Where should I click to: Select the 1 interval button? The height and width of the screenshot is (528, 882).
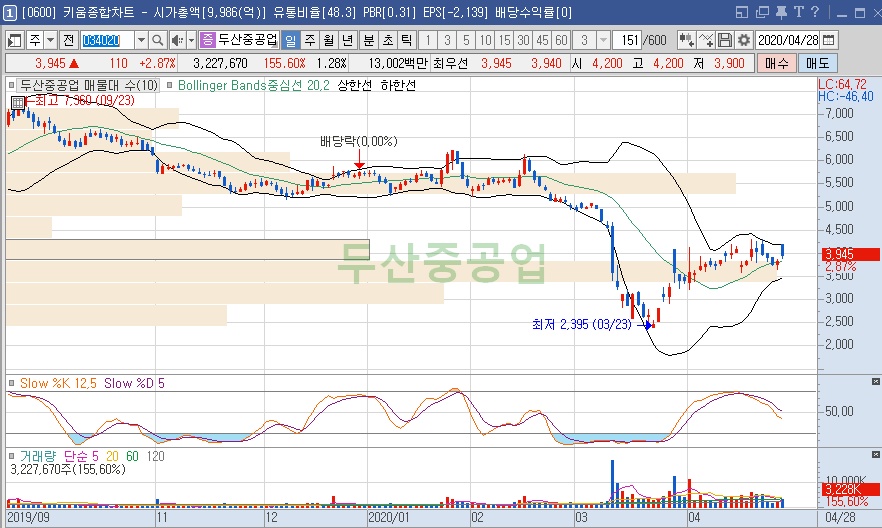click(x=428, y=40)
